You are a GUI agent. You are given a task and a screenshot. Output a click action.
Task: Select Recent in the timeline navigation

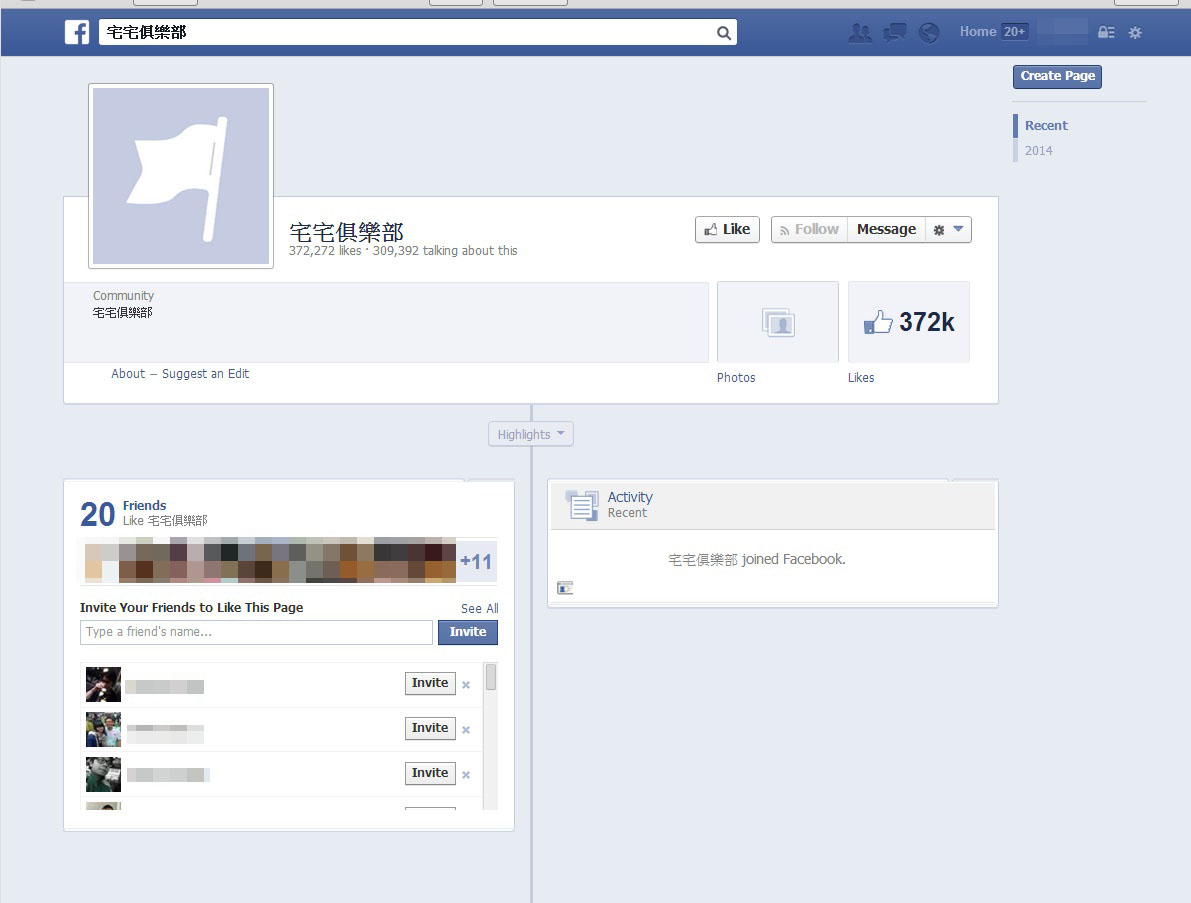pos(1046,125)
